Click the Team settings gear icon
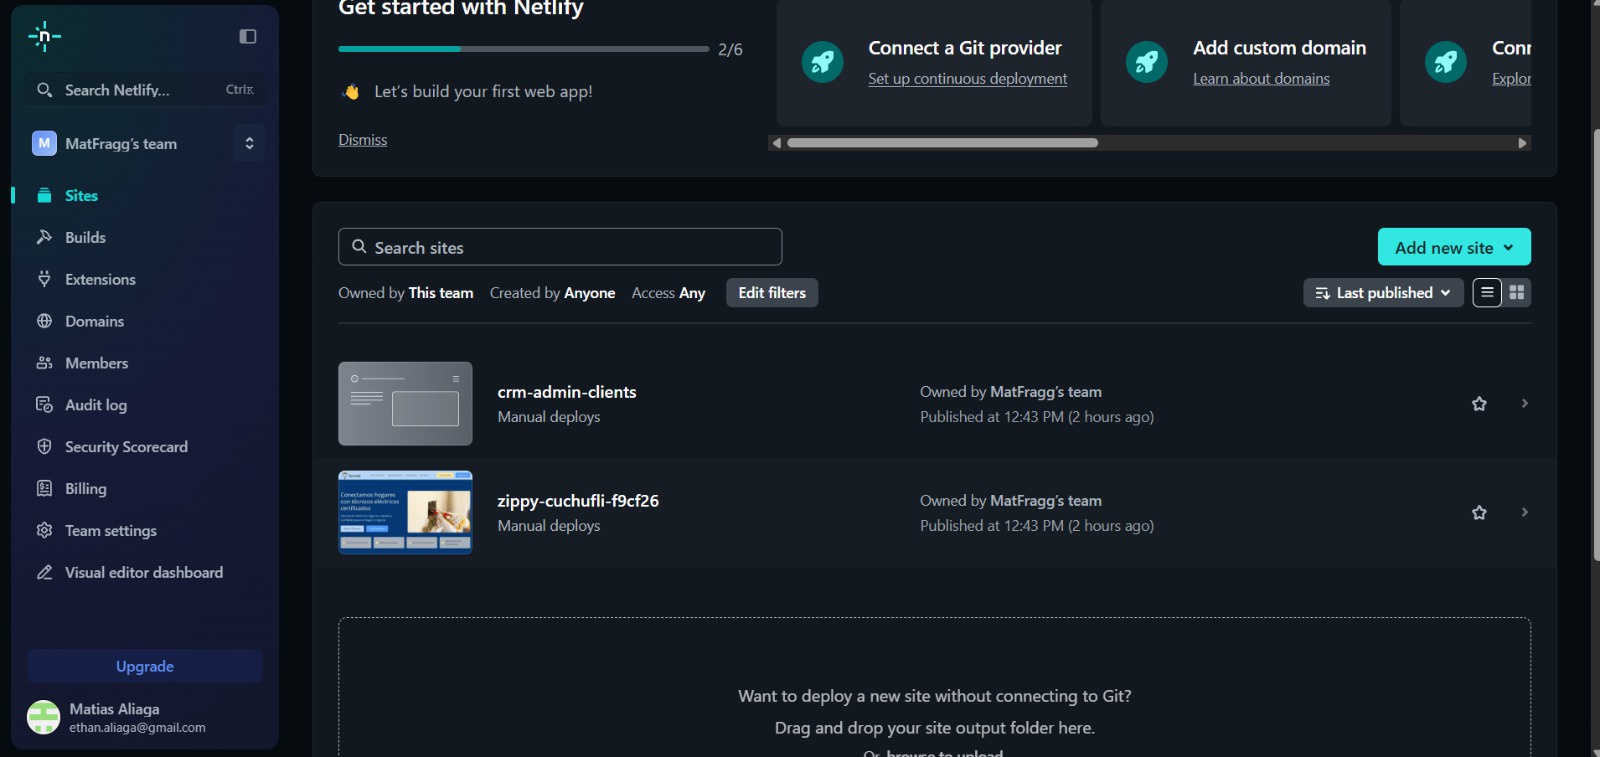The width and height of the screenshot is (1600, 757). [x=44, y=531]
